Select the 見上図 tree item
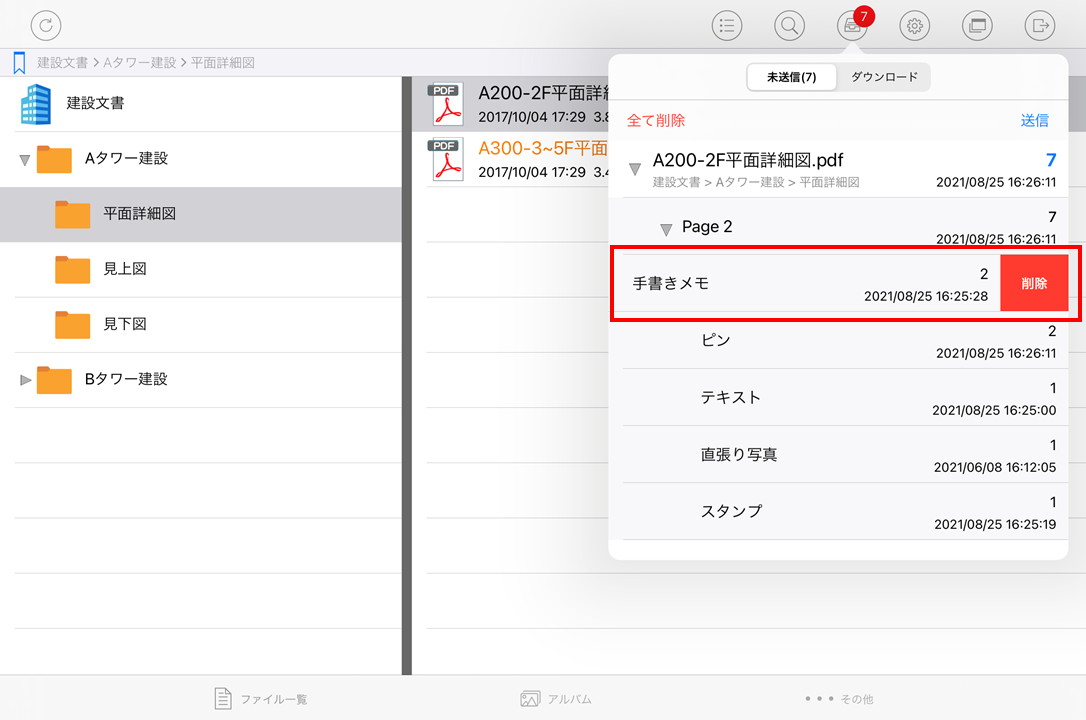 tap(201, 269)
